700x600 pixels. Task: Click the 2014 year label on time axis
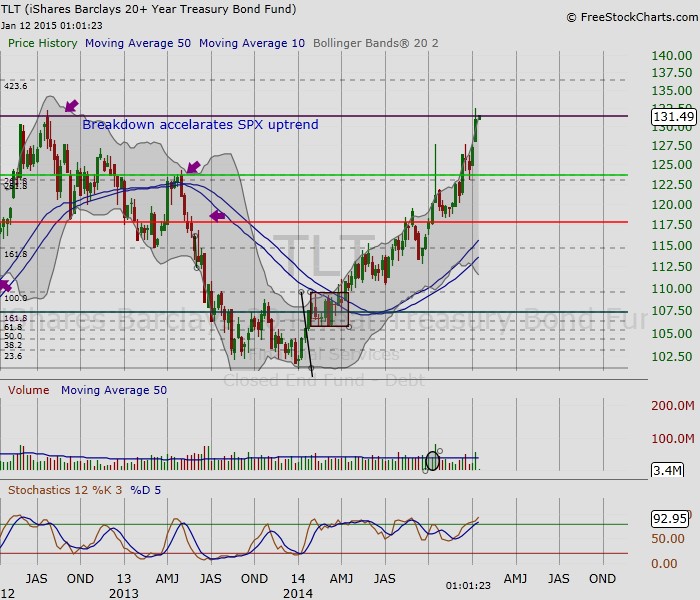click(x=298, y=594)
